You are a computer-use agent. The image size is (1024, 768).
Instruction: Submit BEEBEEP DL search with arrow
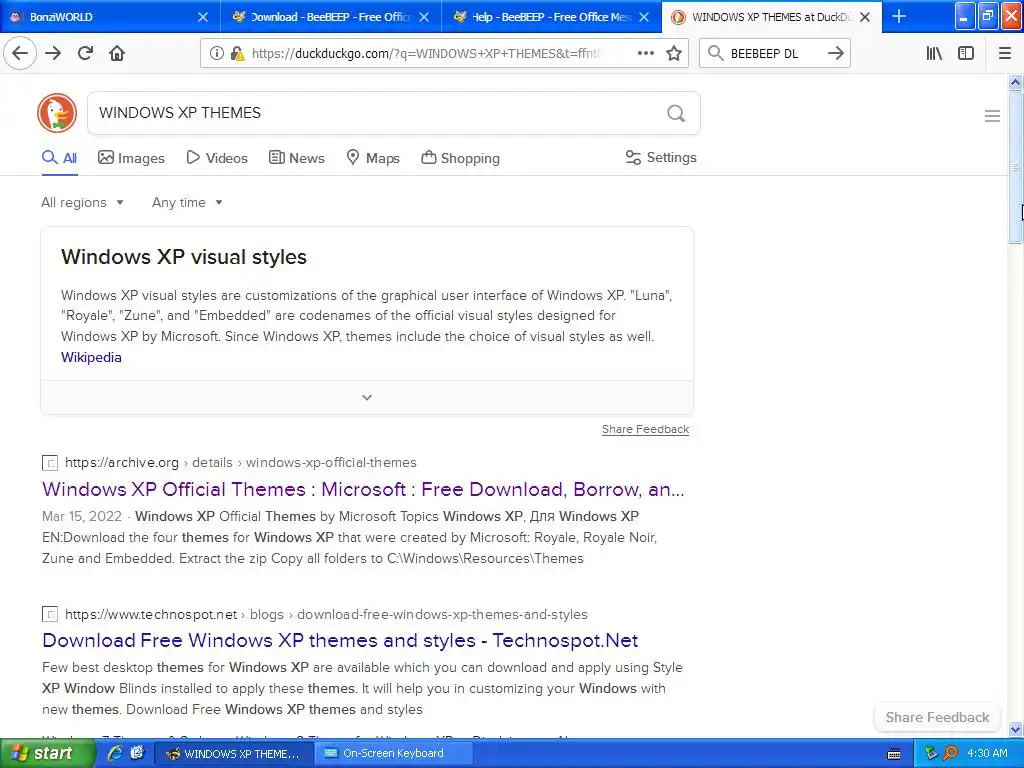coord(835,54)
